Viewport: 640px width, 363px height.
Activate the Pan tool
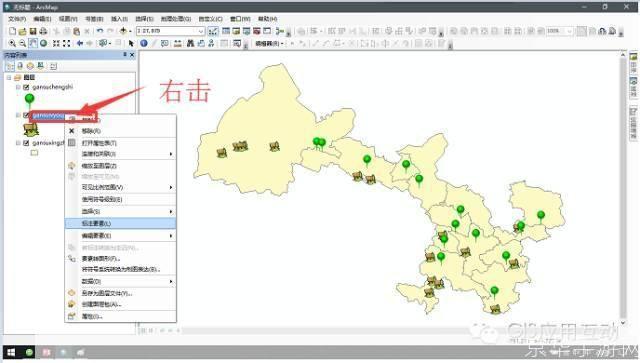tap(33, 43)
